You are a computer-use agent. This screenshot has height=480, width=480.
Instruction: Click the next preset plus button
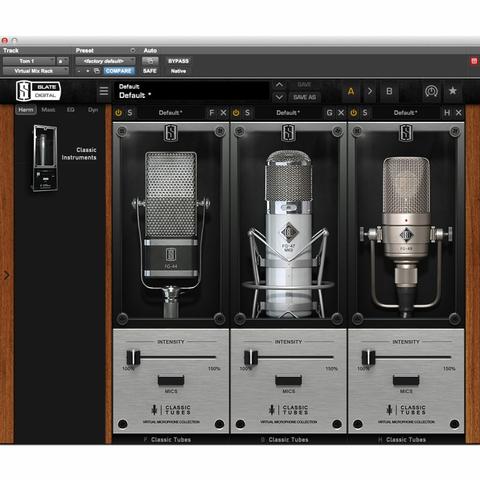[88, 71]
